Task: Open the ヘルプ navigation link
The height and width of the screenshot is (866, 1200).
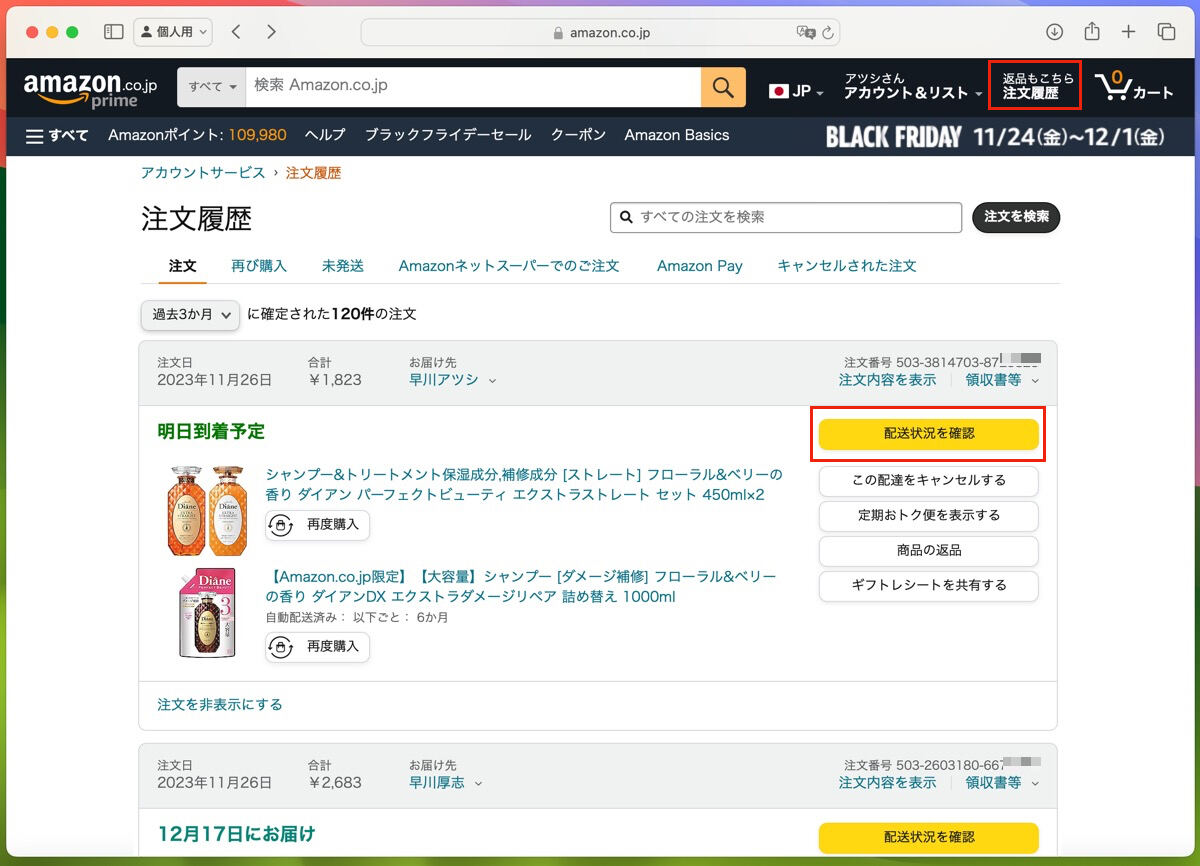Action: coord(325,135)
